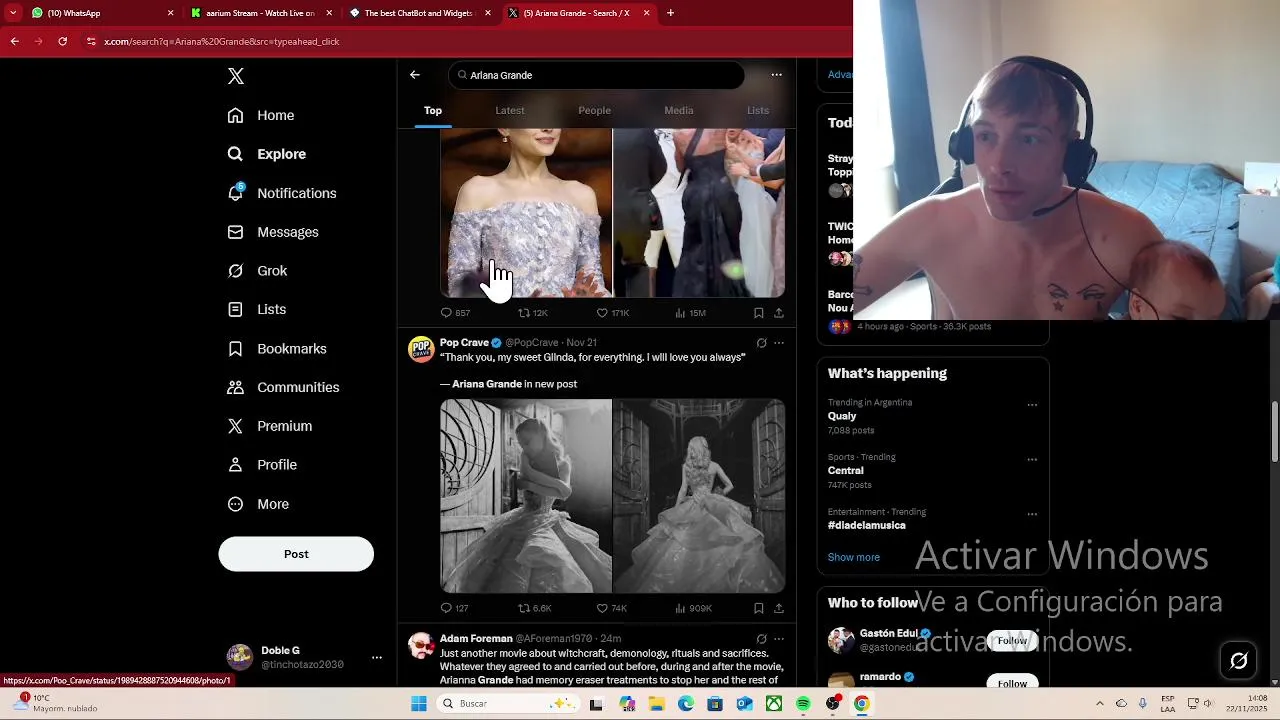Like the Pop Crave post with 74K likes

611,608
